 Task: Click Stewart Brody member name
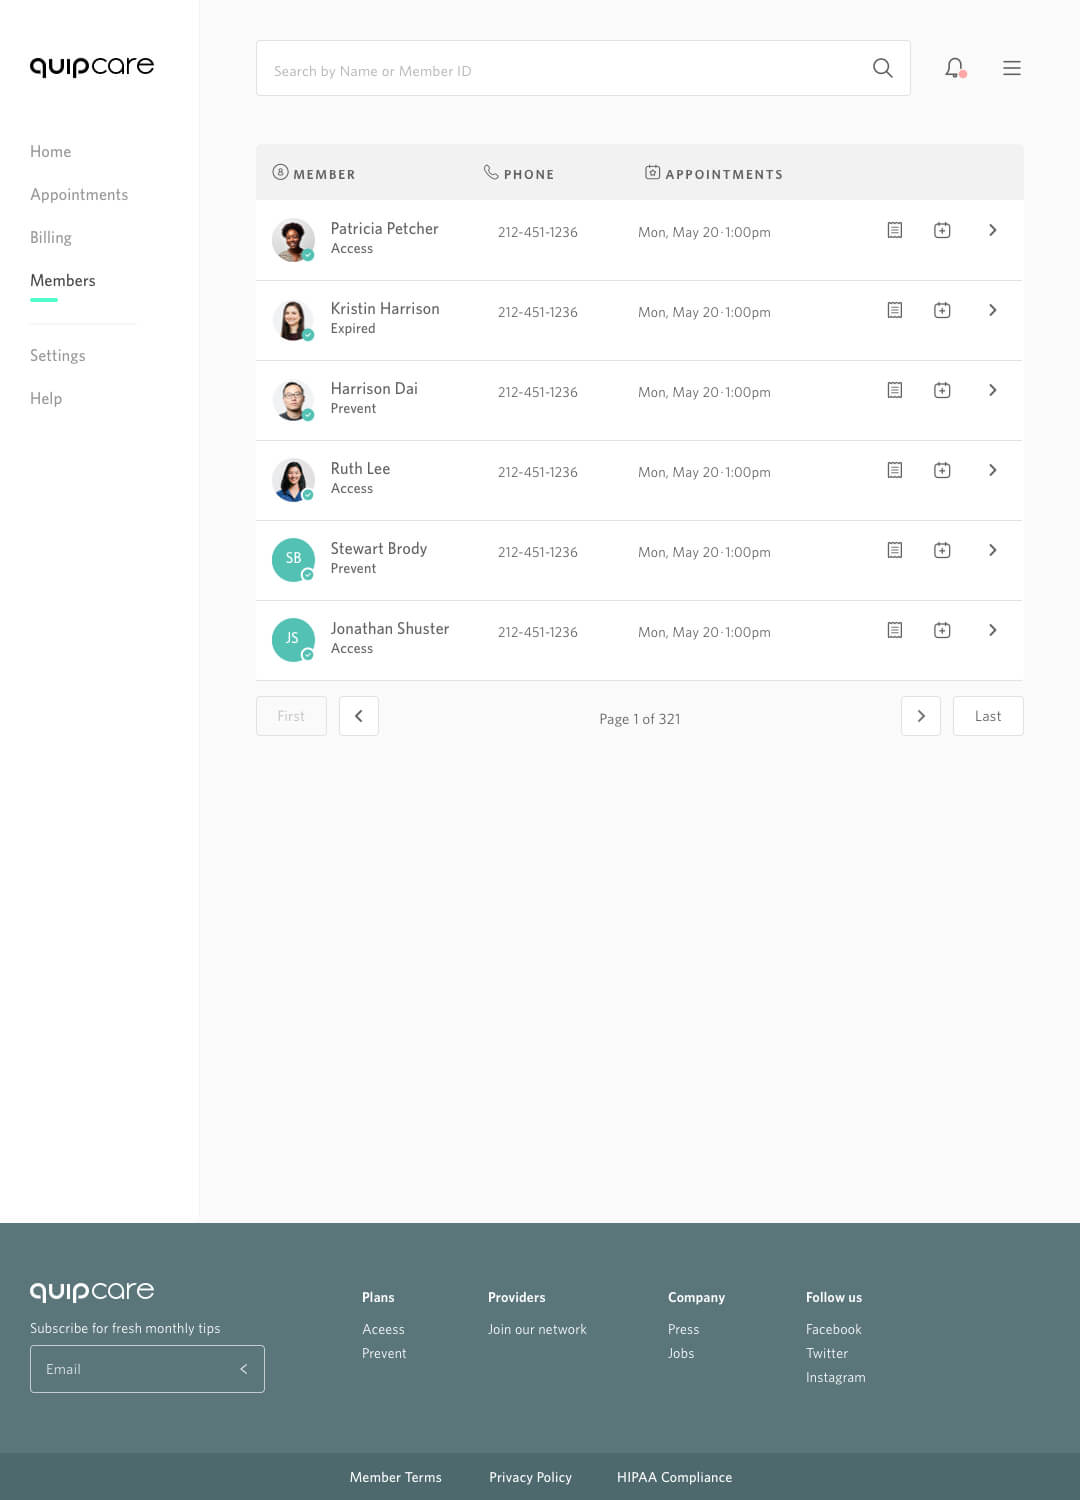pos(379,549)
